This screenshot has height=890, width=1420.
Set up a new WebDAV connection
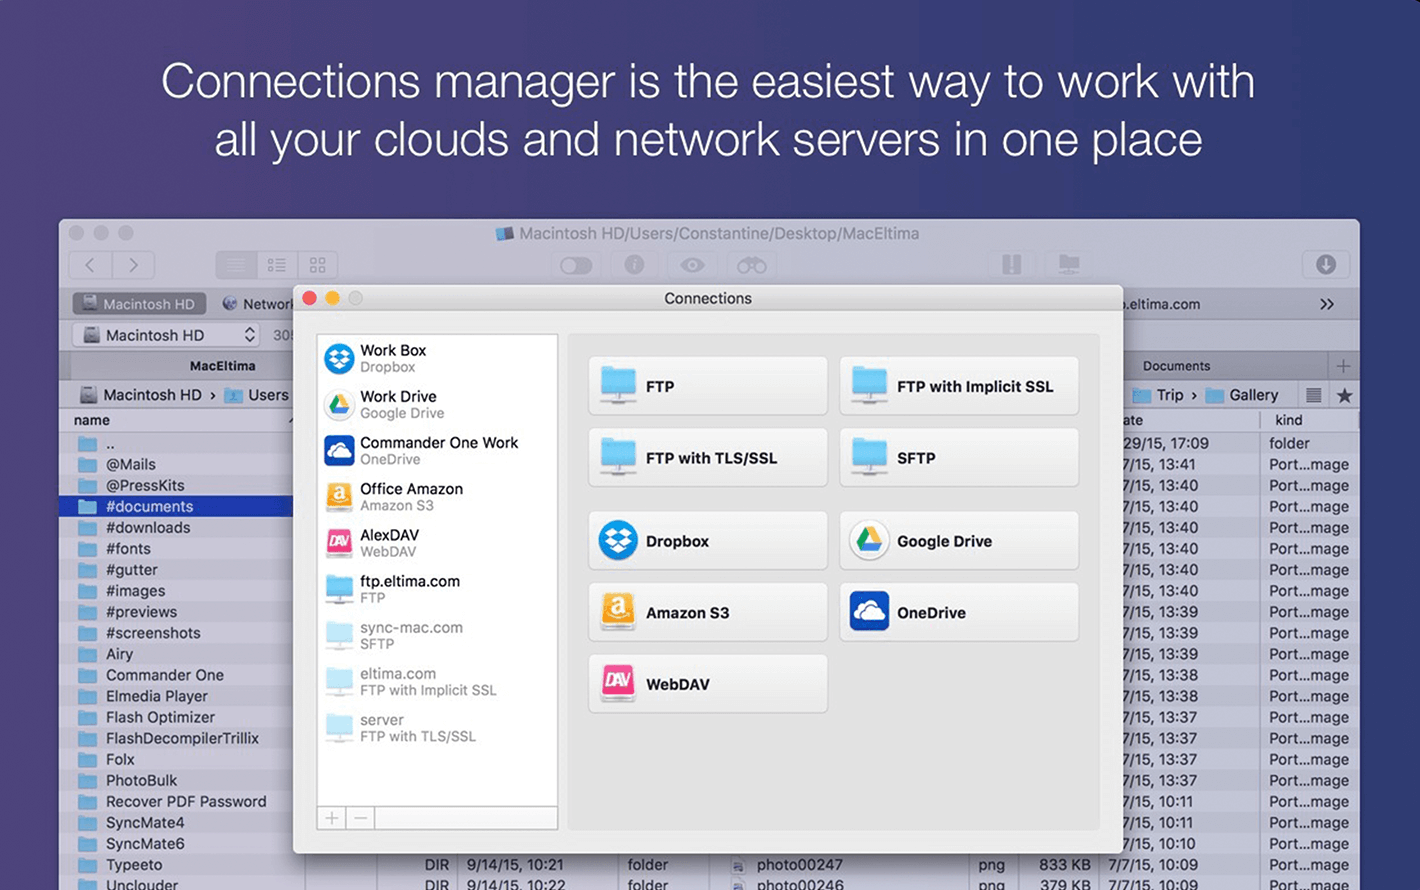click(x=708, y=684)
